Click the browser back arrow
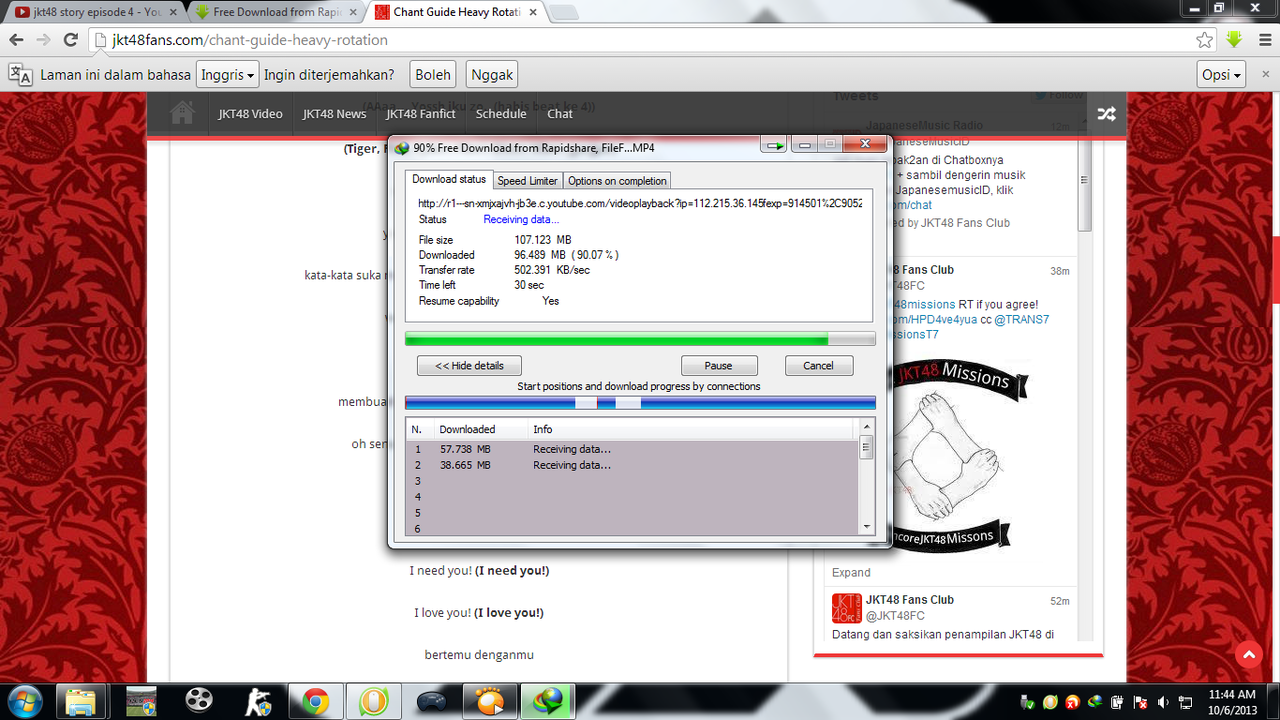The height and width of the screenshot is (720, 1280). point(16,40)
